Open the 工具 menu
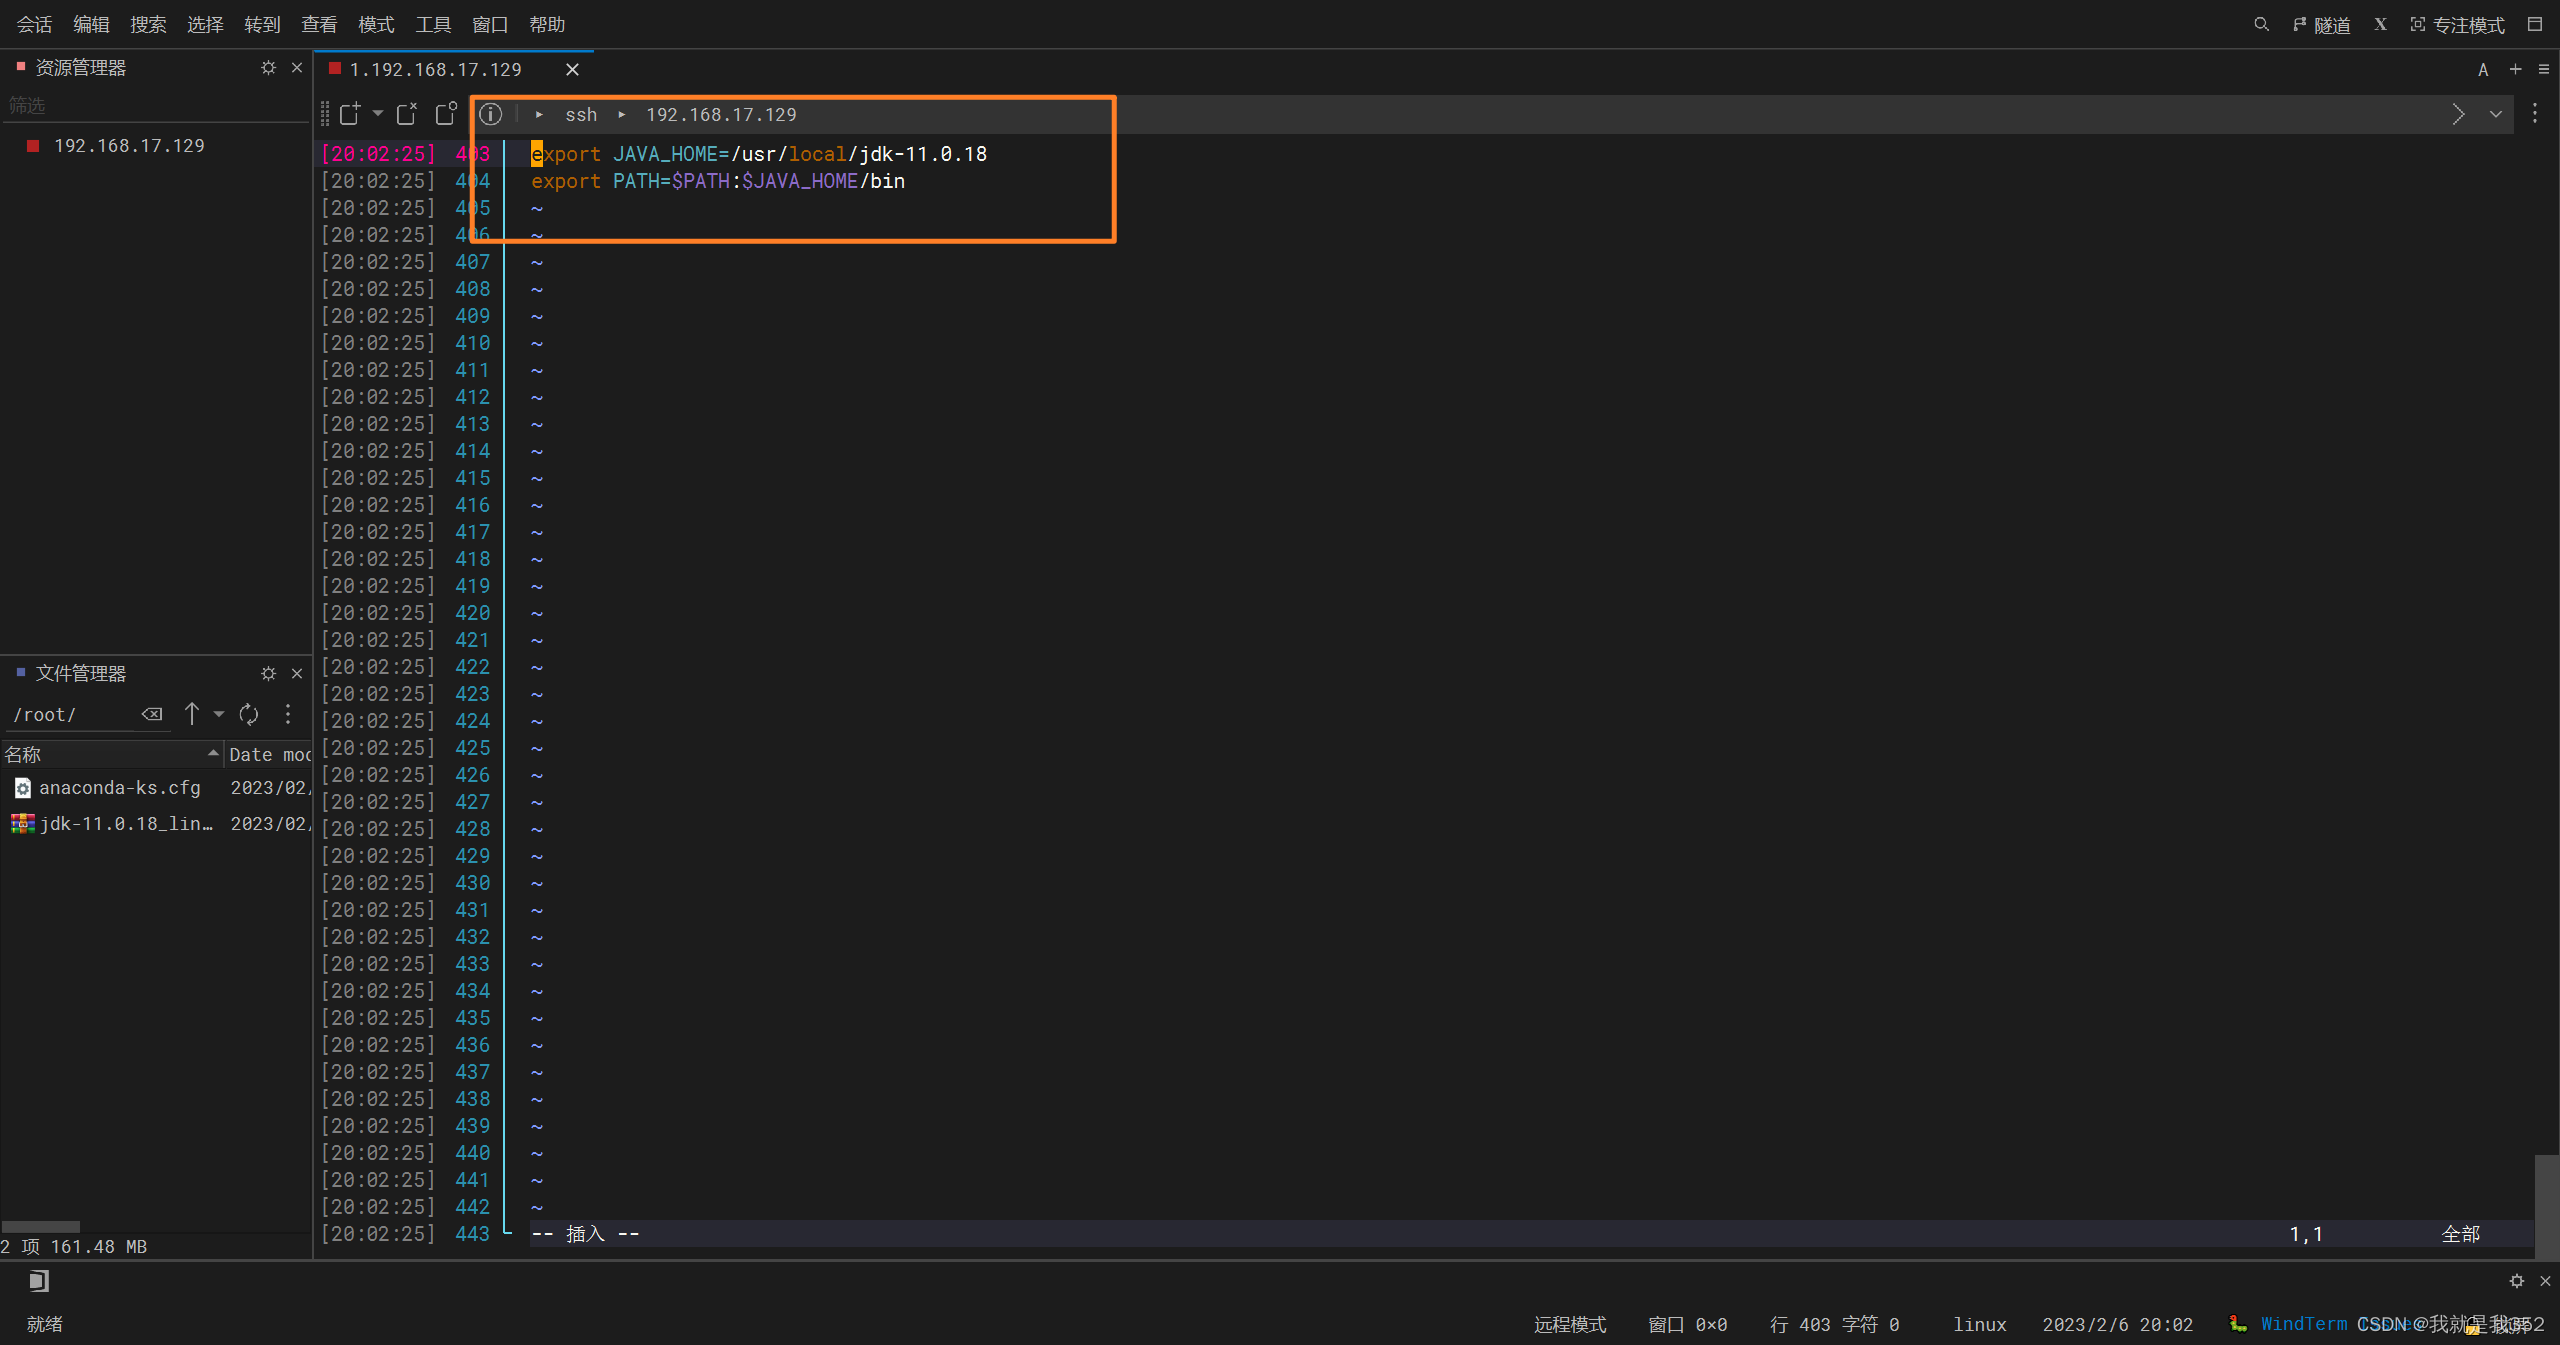The width and height of the screenshot is (2560, 1345). click(x=433, y=24)
